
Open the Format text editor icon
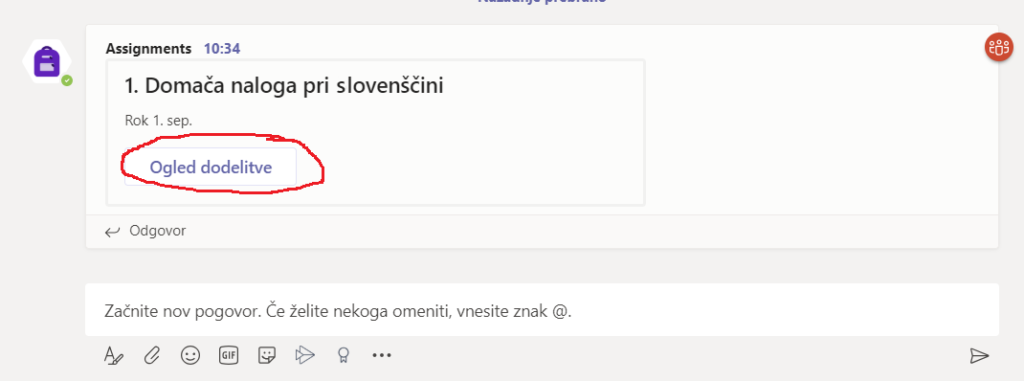[114, 356]
